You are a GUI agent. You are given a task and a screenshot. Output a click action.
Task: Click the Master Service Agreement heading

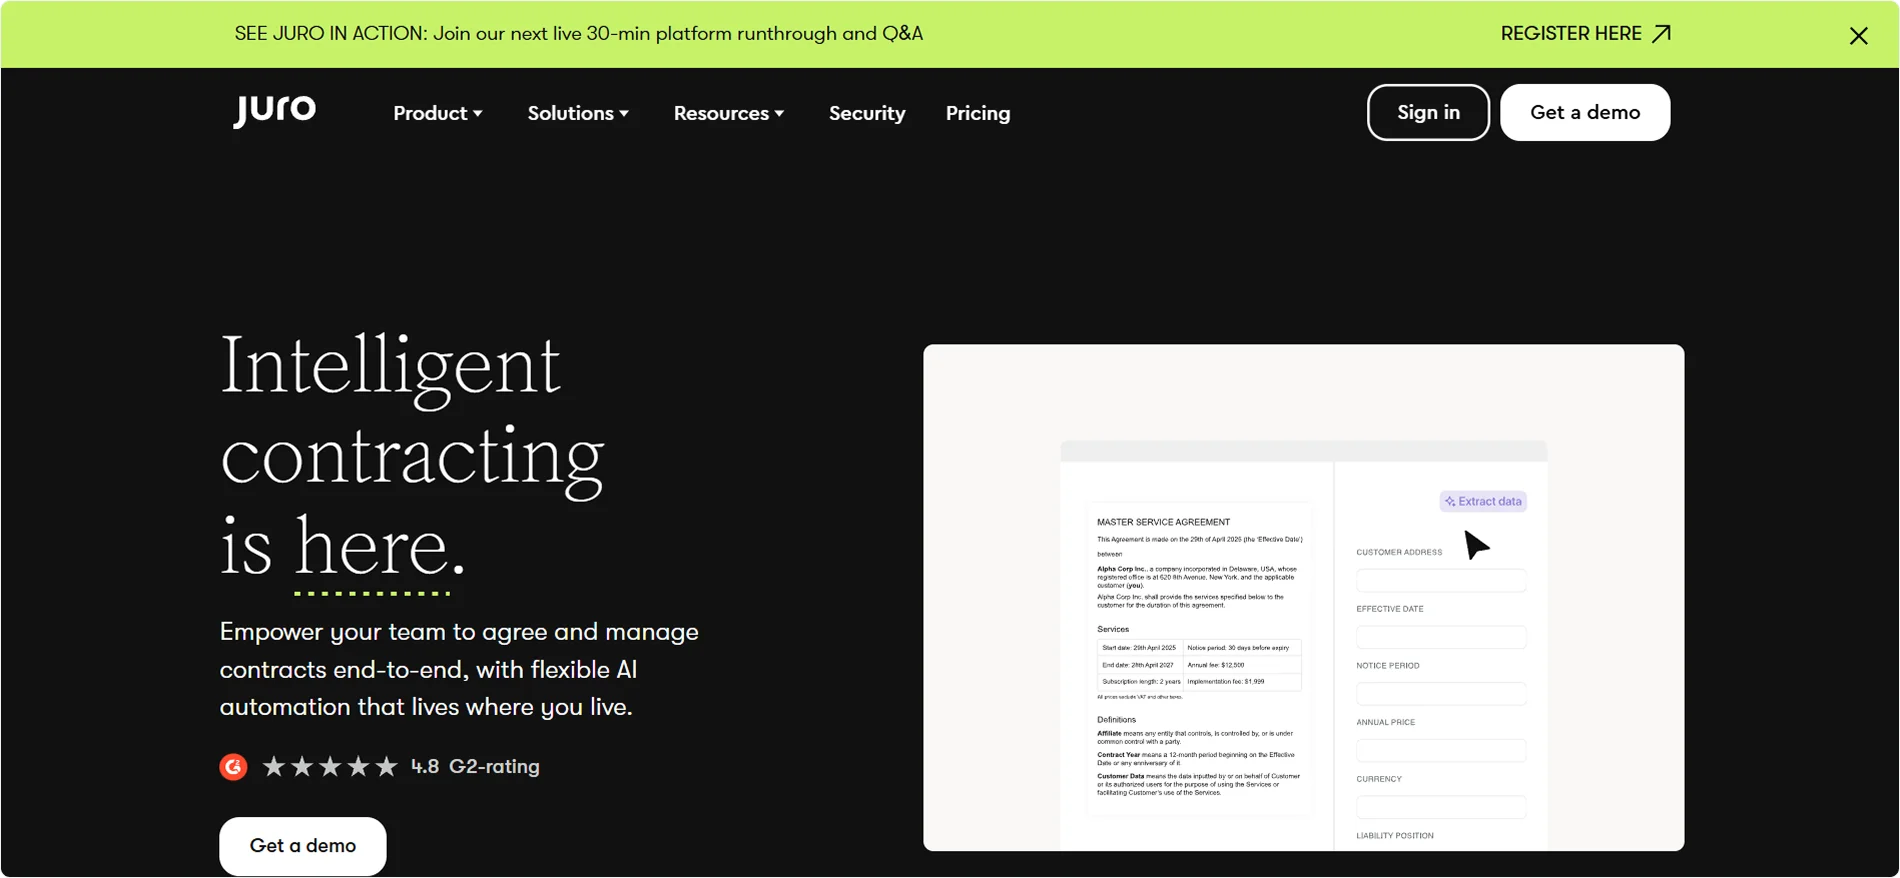[x=1163, y=522]
